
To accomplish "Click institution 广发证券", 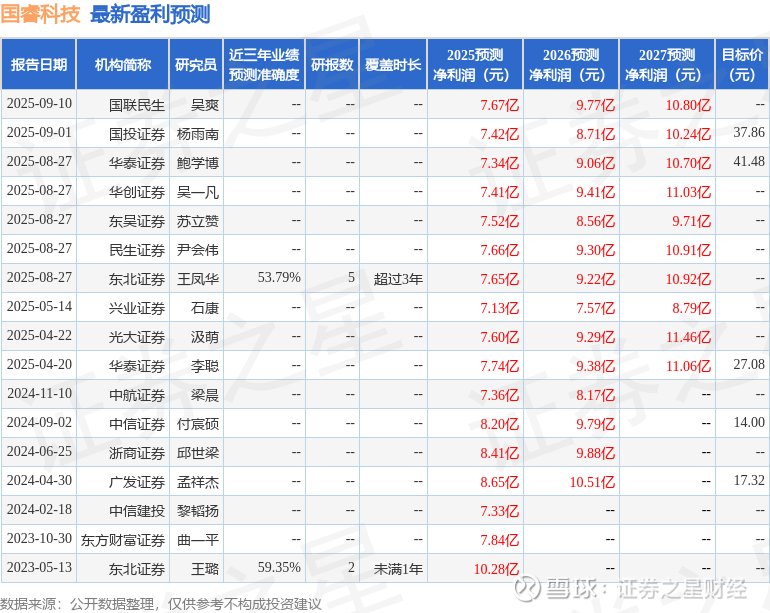I will (137, 481).
